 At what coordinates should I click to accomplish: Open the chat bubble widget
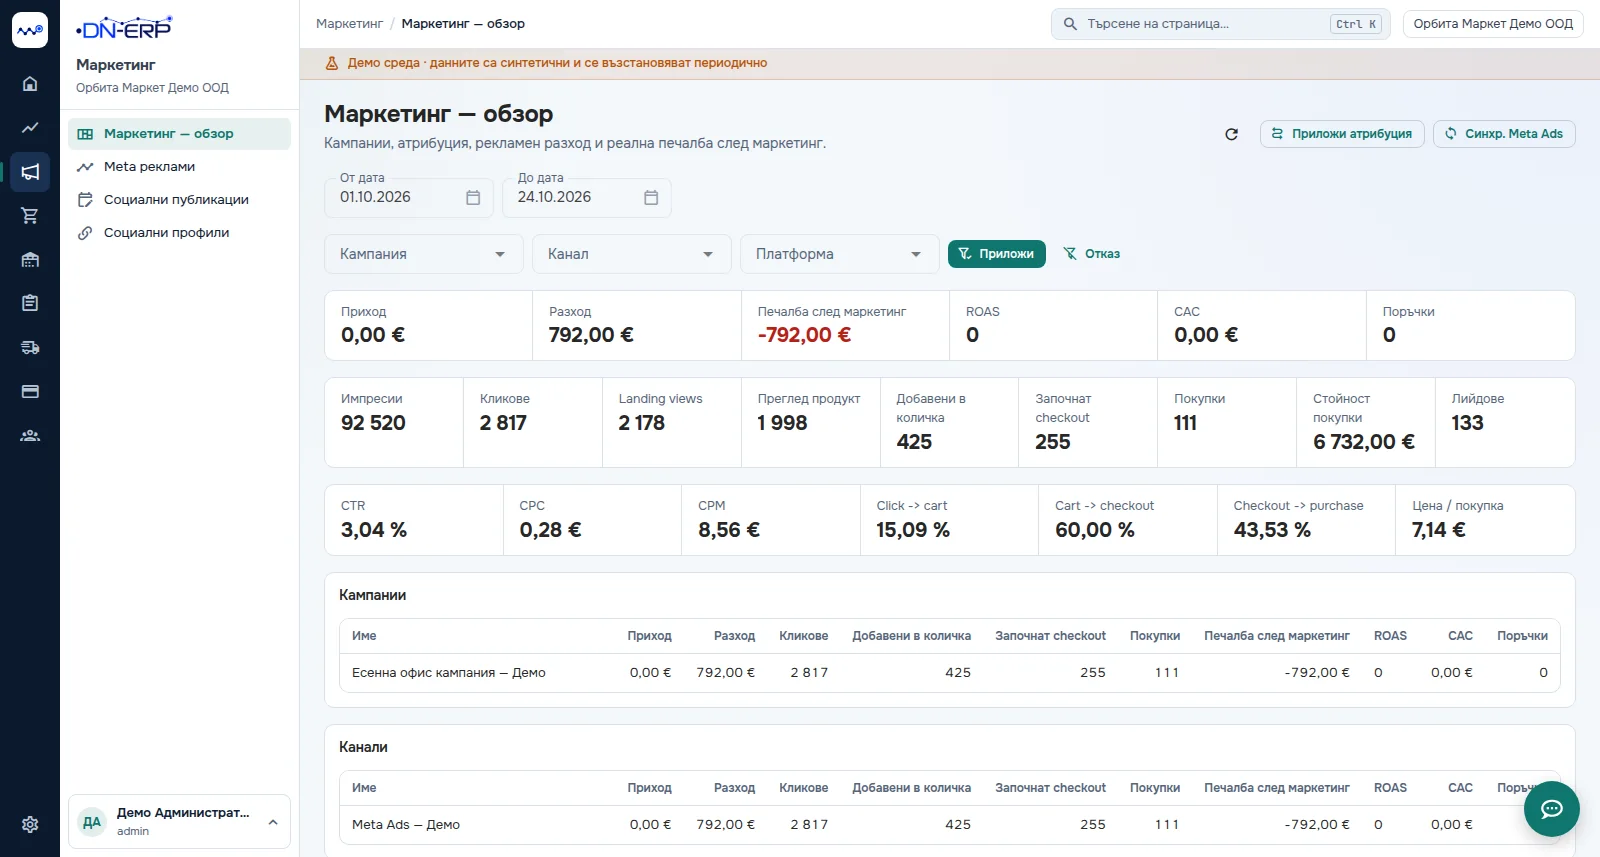1551,809
